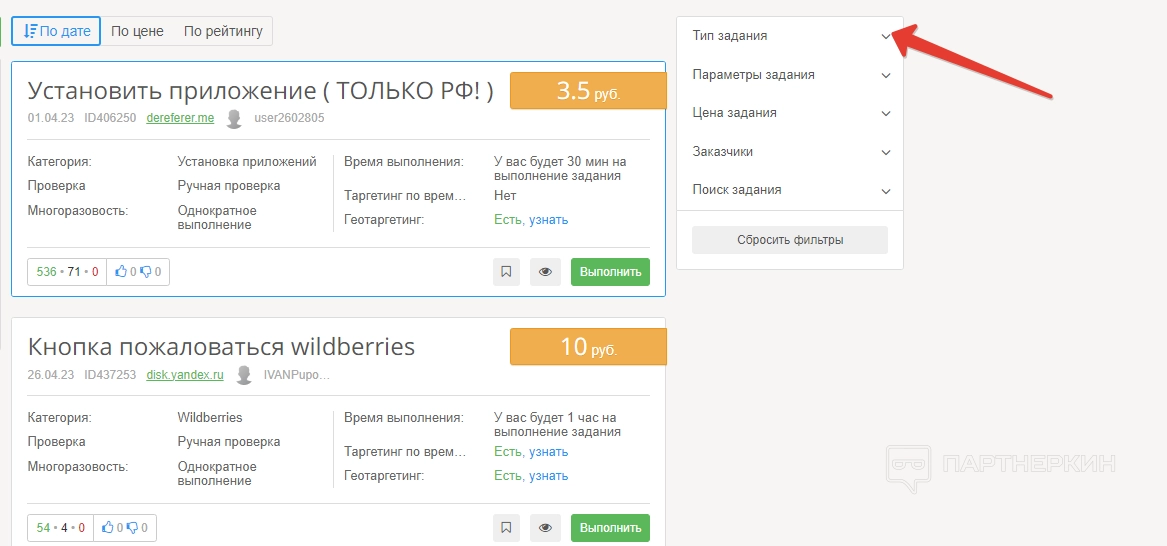This screenshot has height=546, width=1167.
Task: Expand the Тип задания filter
Action: tap(789, 36)
